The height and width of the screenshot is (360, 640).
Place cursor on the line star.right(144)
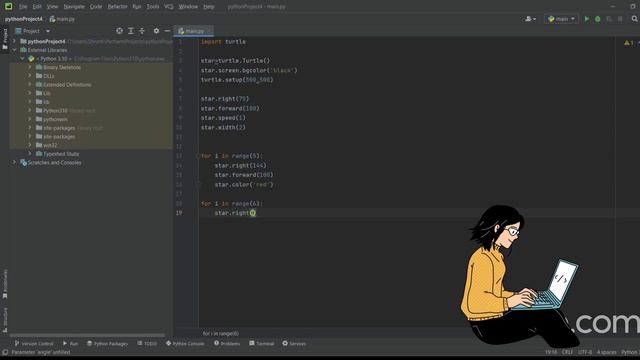(x=240, y=165)
